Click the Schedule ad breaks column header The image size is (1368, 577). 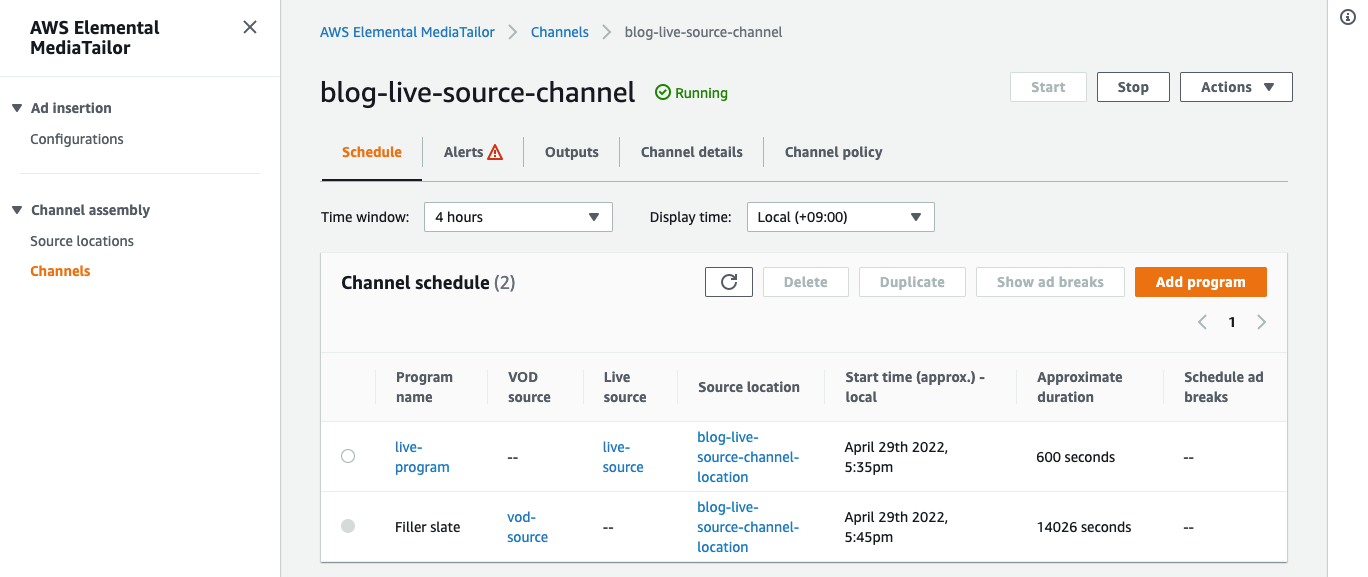point(1223,387)
